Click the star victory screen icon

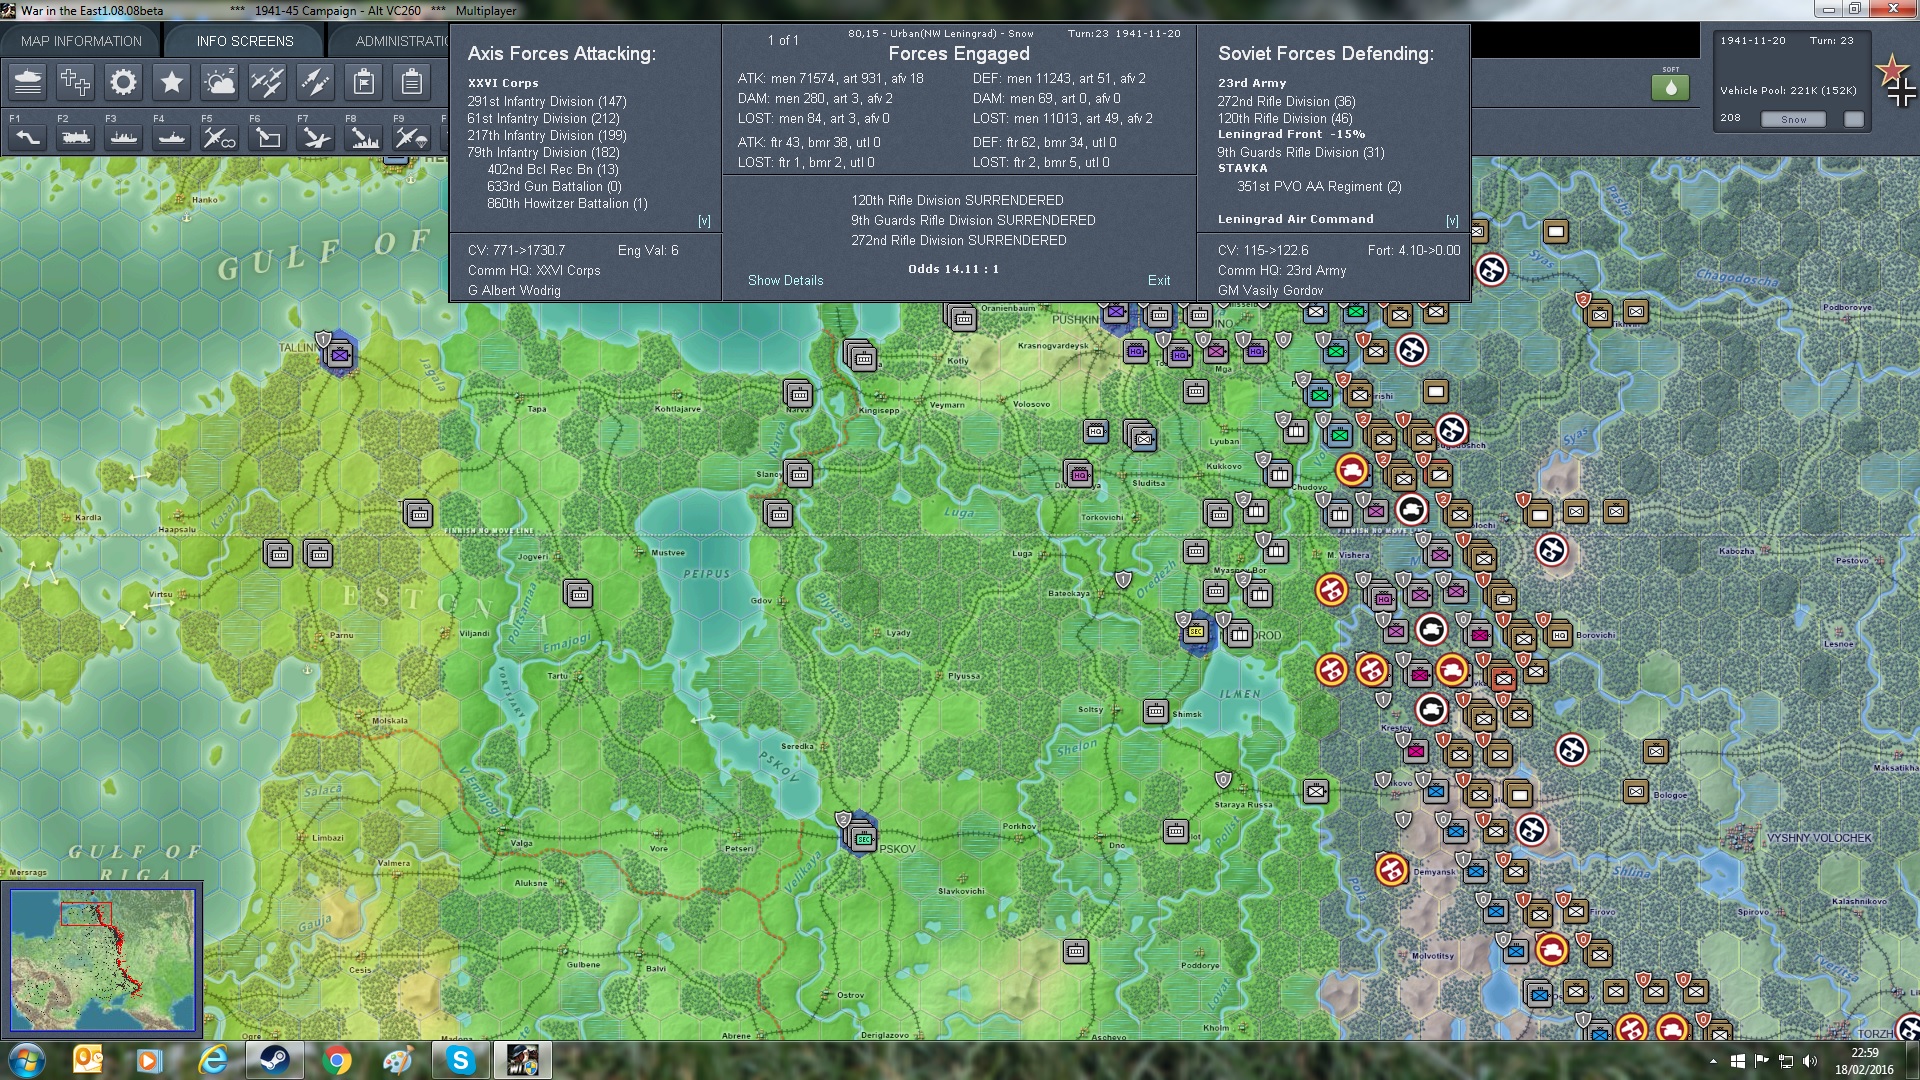pyautogui.click(x=171, y=82)
